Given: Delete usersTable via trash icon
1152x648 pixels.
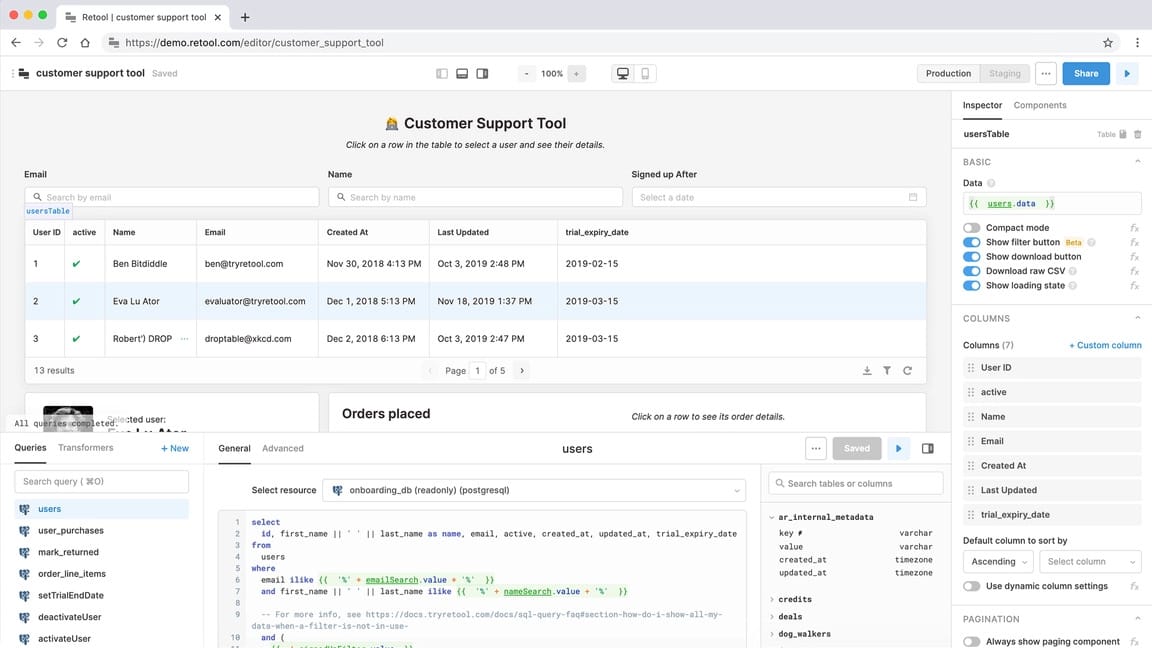Looking at the screenshot, I should 1138,133.
